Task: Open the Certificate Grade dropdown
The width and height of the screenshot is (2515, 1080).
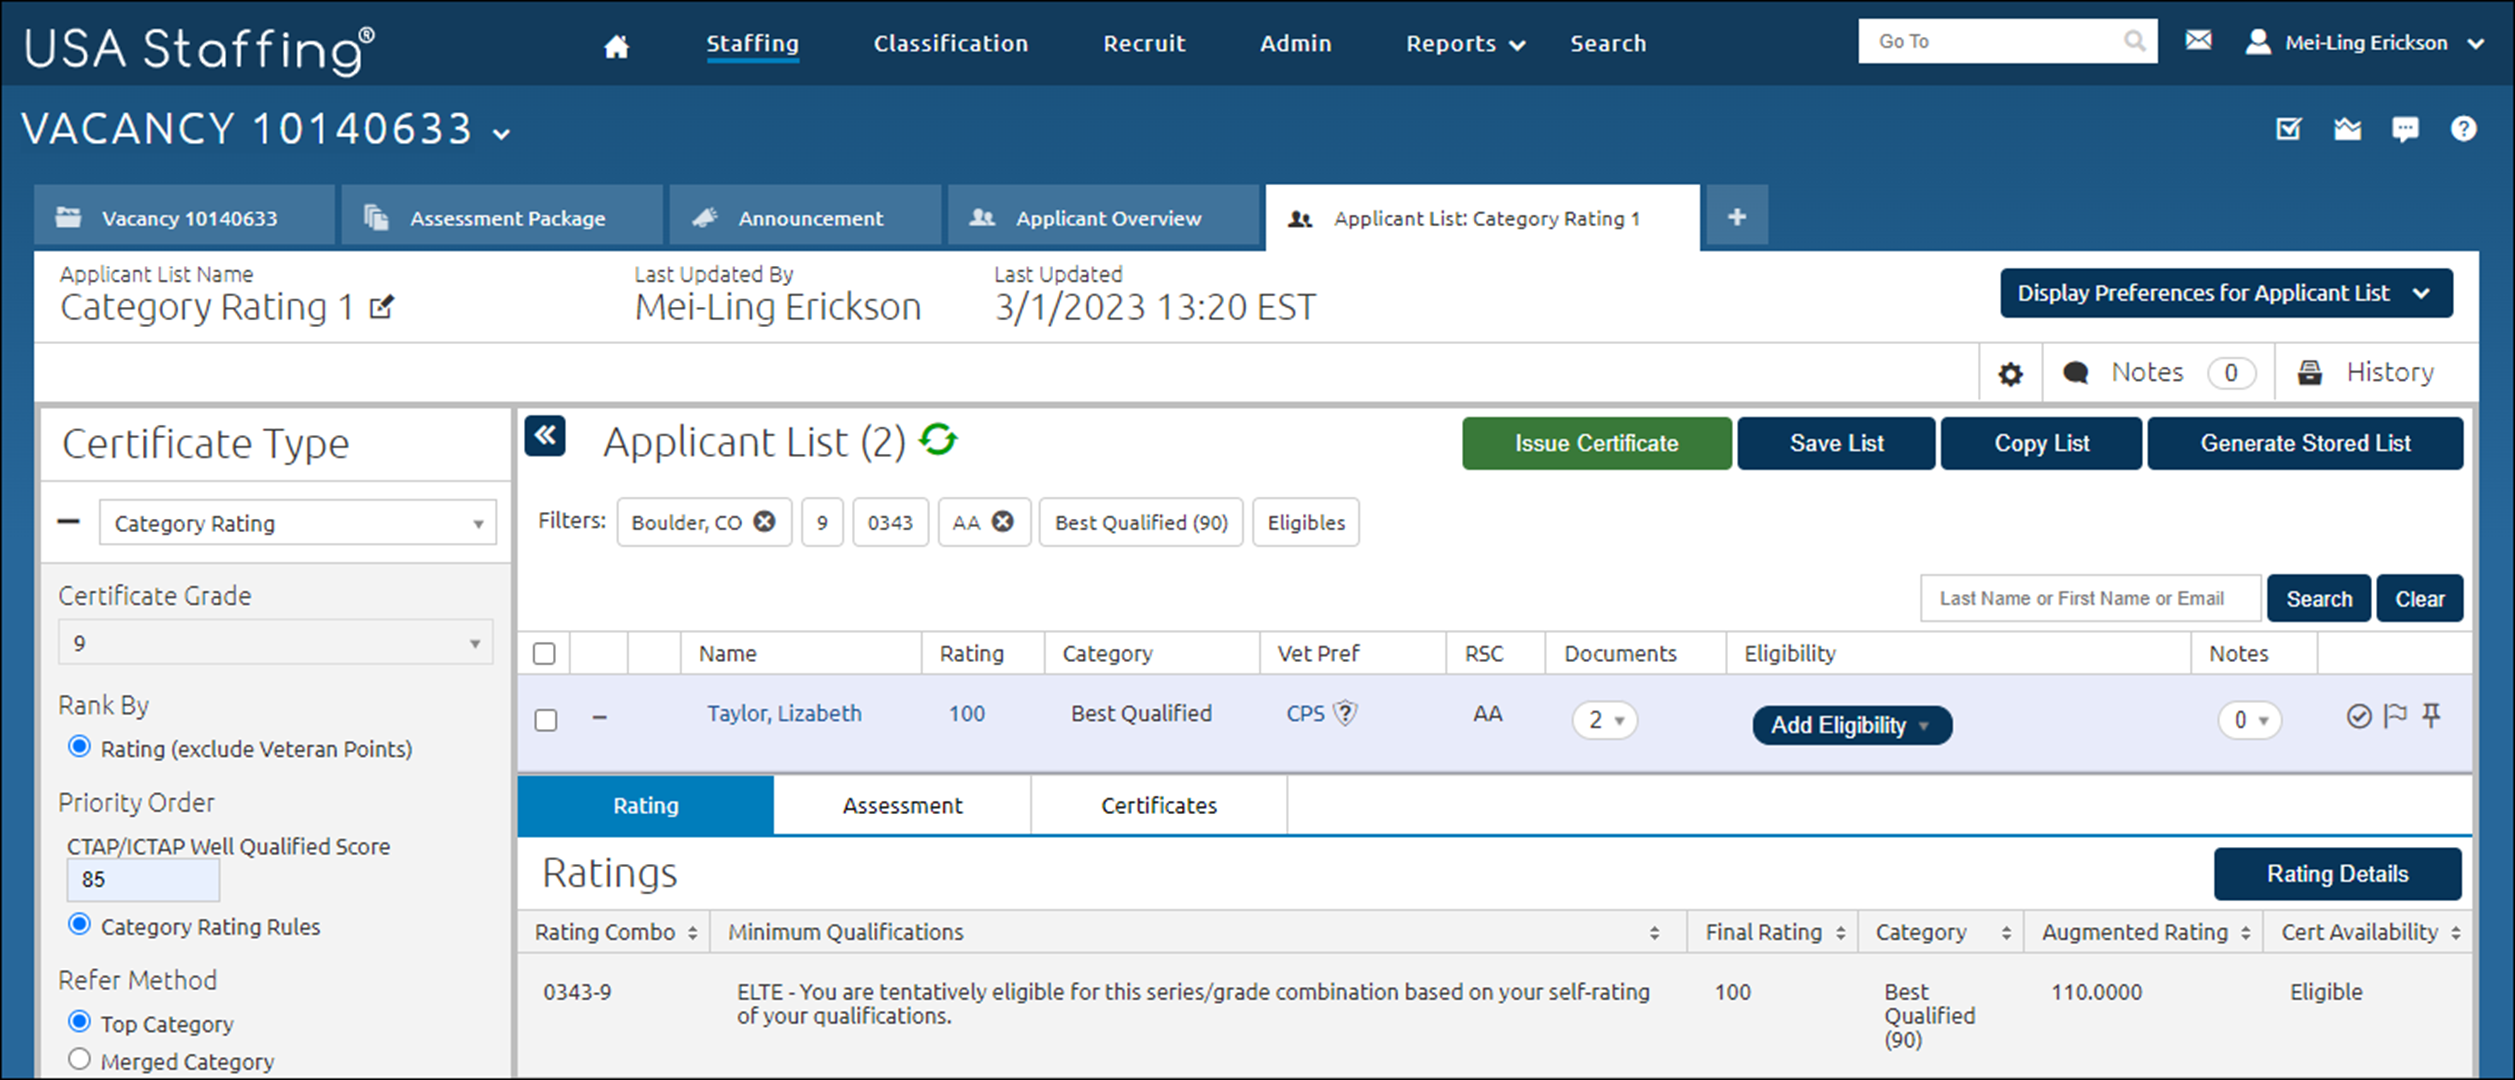Action: (275, 643)
